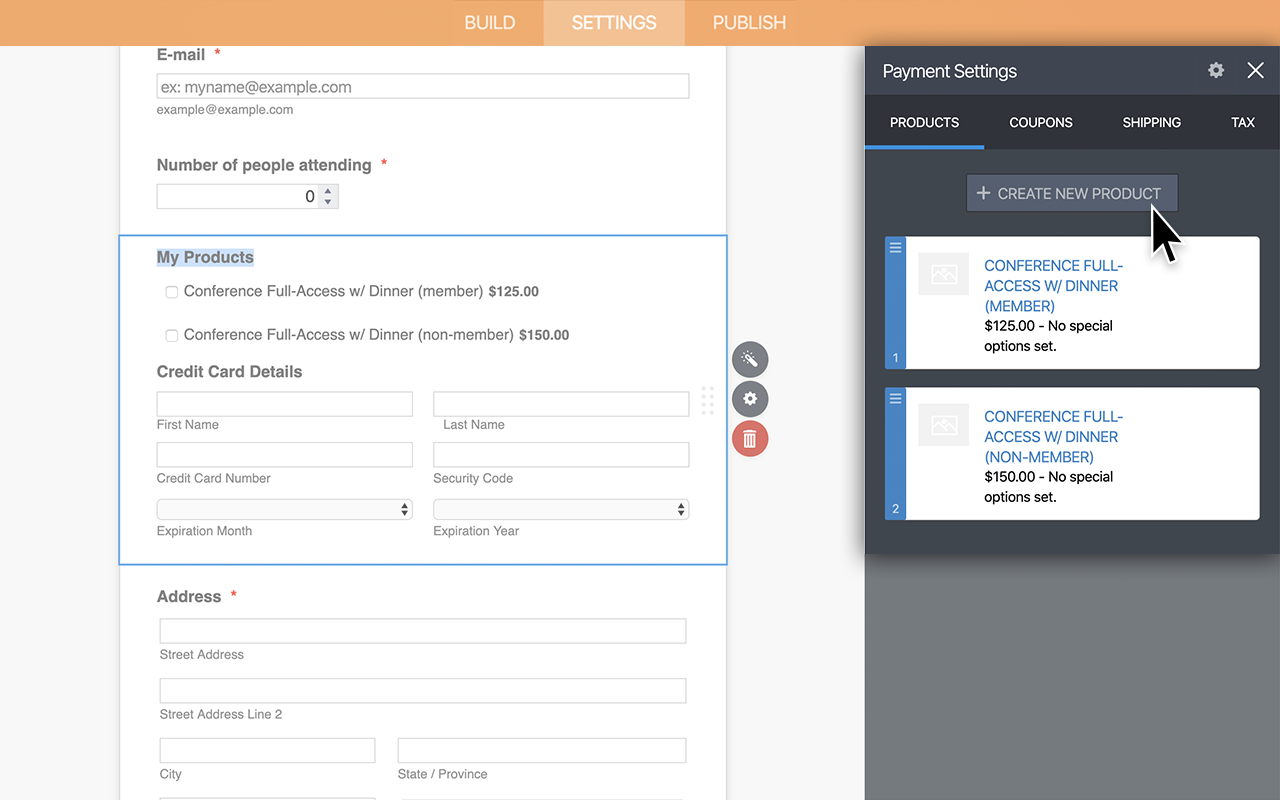The image size is (1280, 800).
Task: Click the image placeholder on the Non-Member product
Action: coord(943,425)
